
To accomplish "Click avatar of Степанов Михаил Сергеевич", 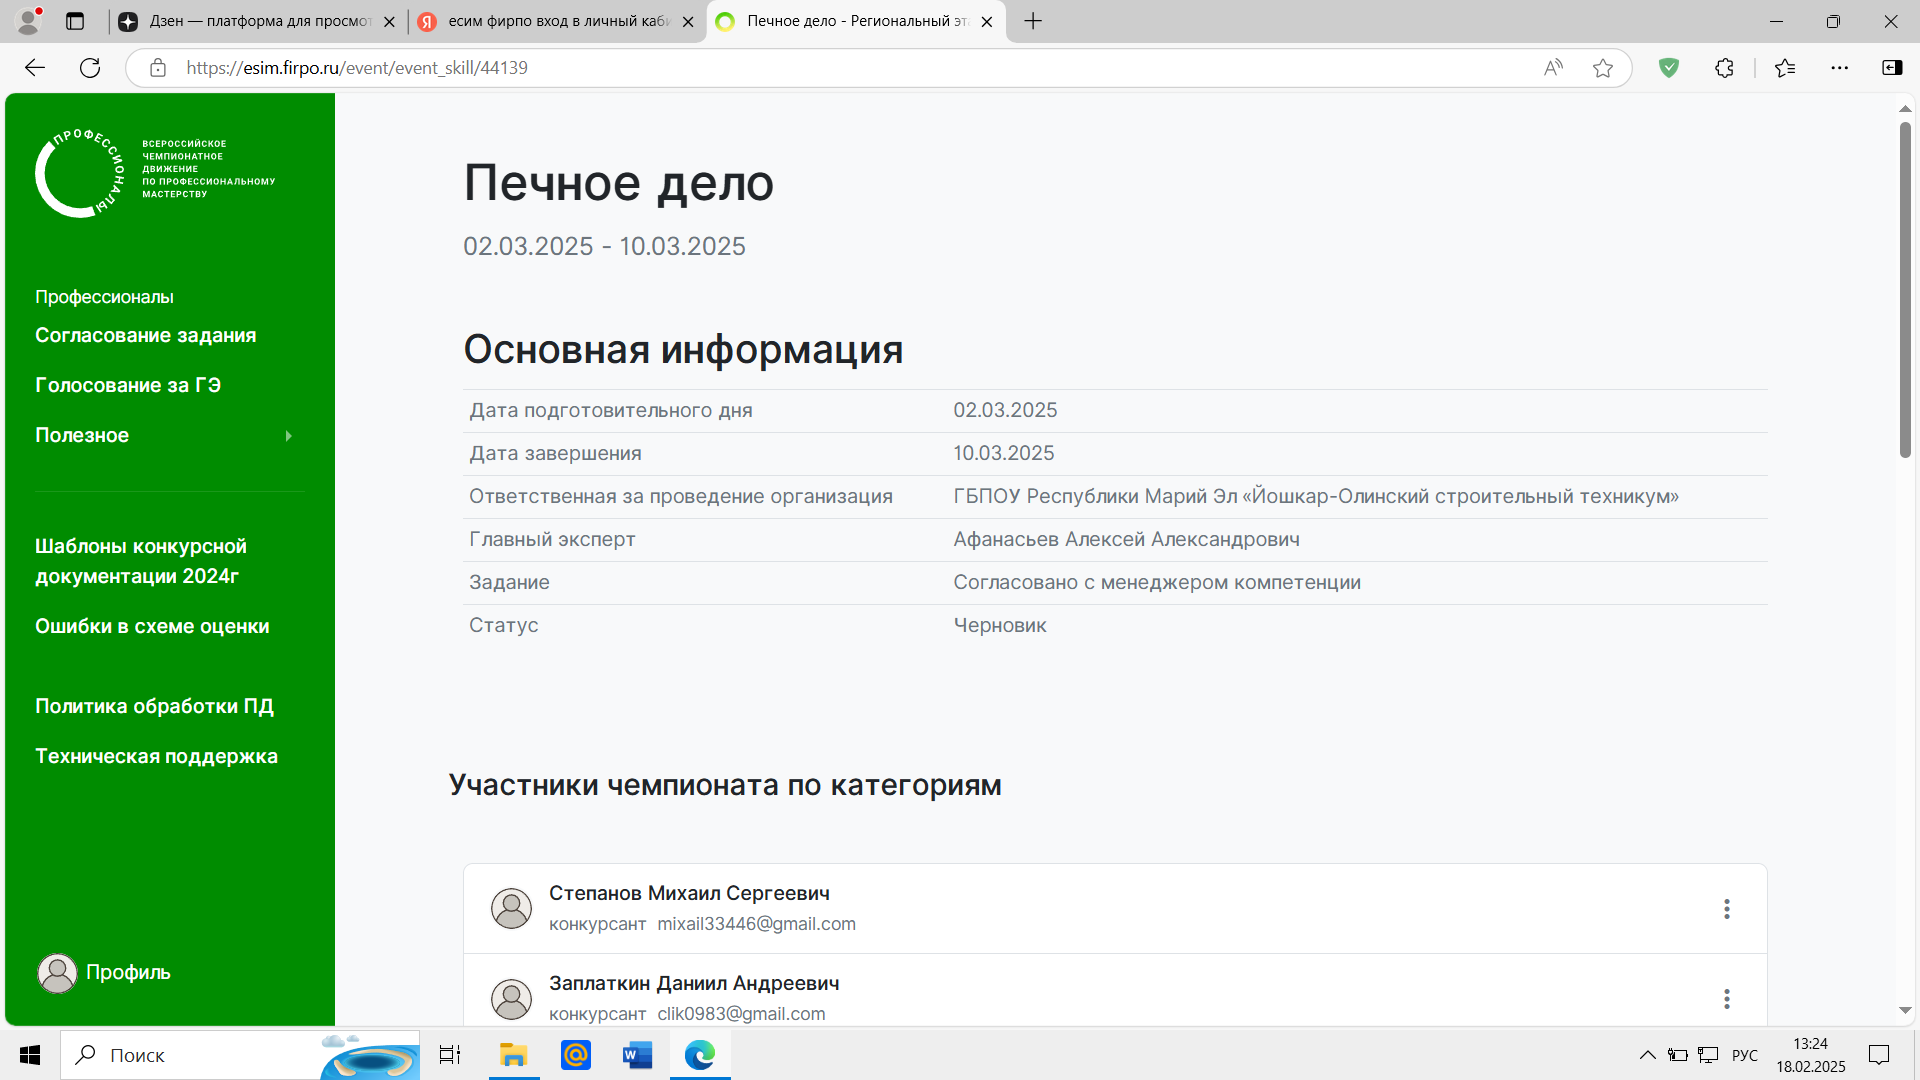I will click(x=511, y=908).
